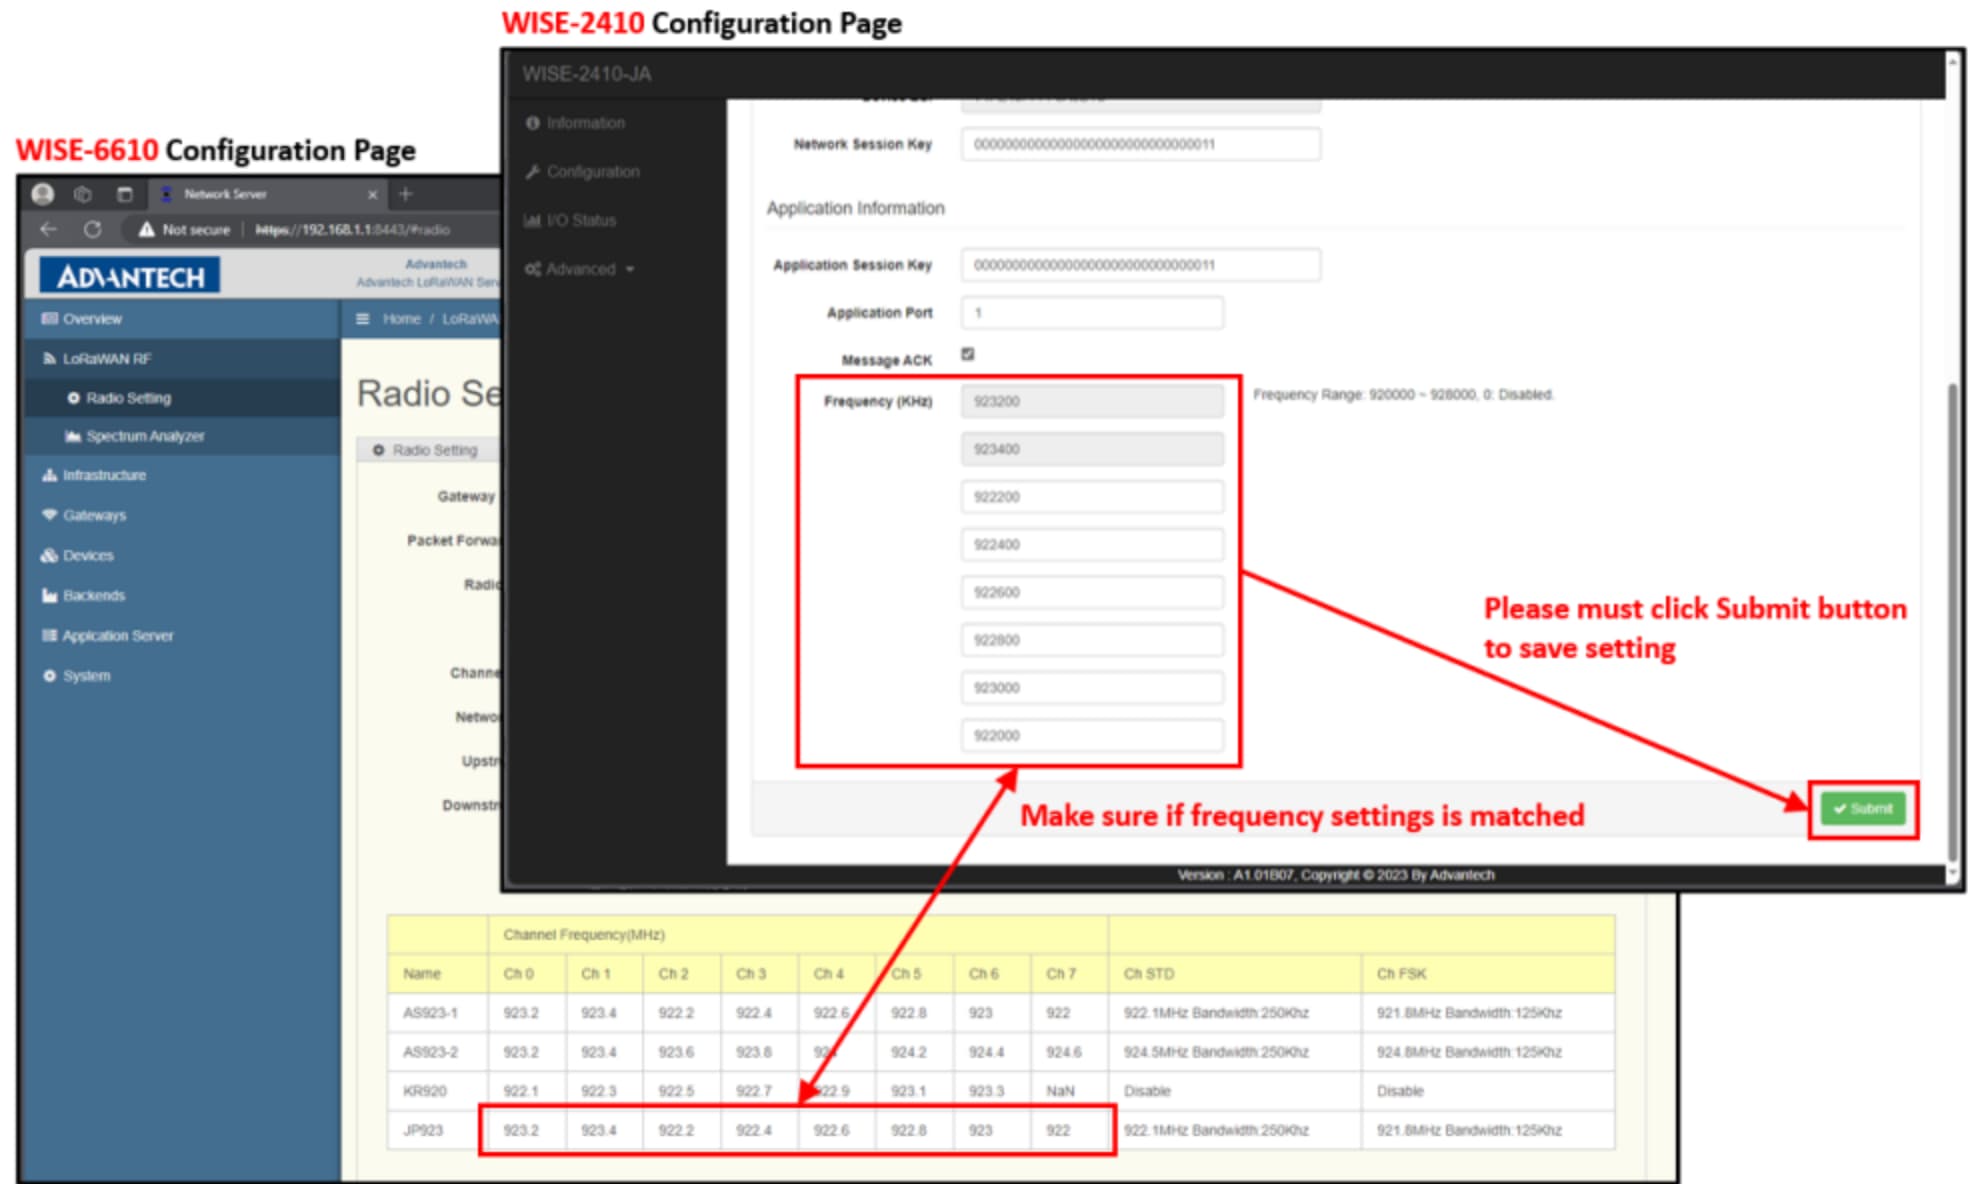
Task: Click the WISE-2410 page vertical scrollbar
Action: pos(1953,620)
